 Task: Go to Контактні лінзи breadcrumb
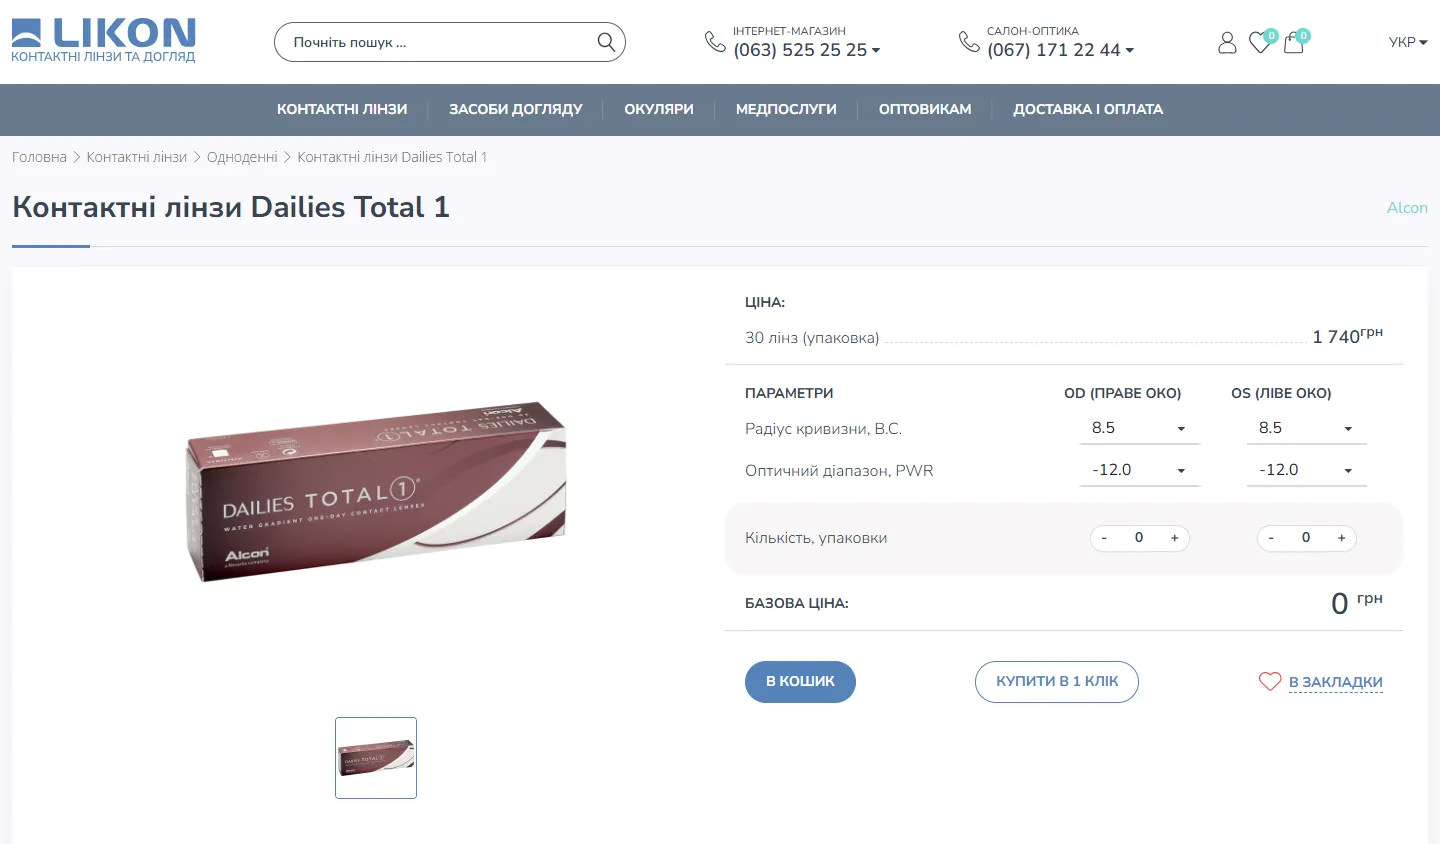click(137, 157)
